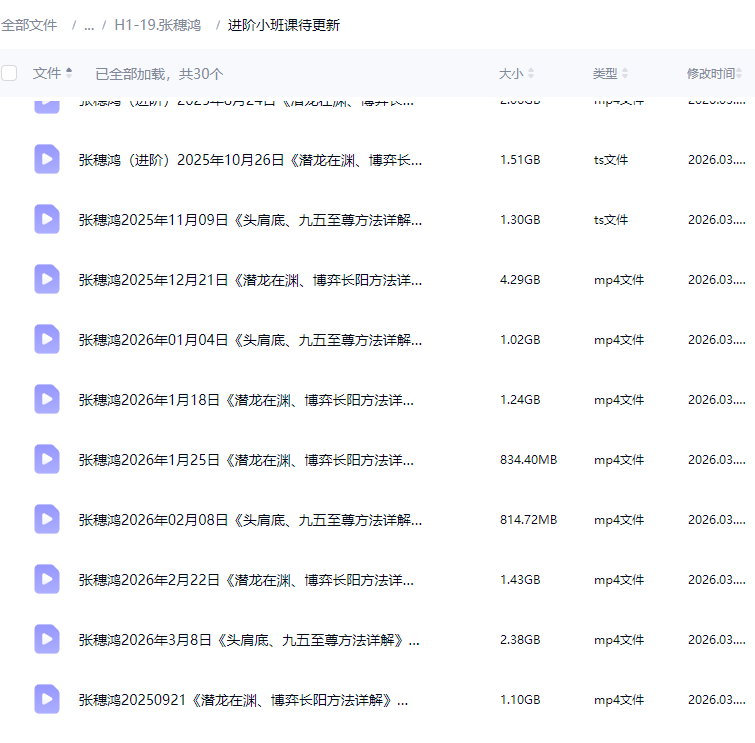
Task: Open file 张穗鸿2026年3月8日《头肩底
Action: (x=249, y=640)
